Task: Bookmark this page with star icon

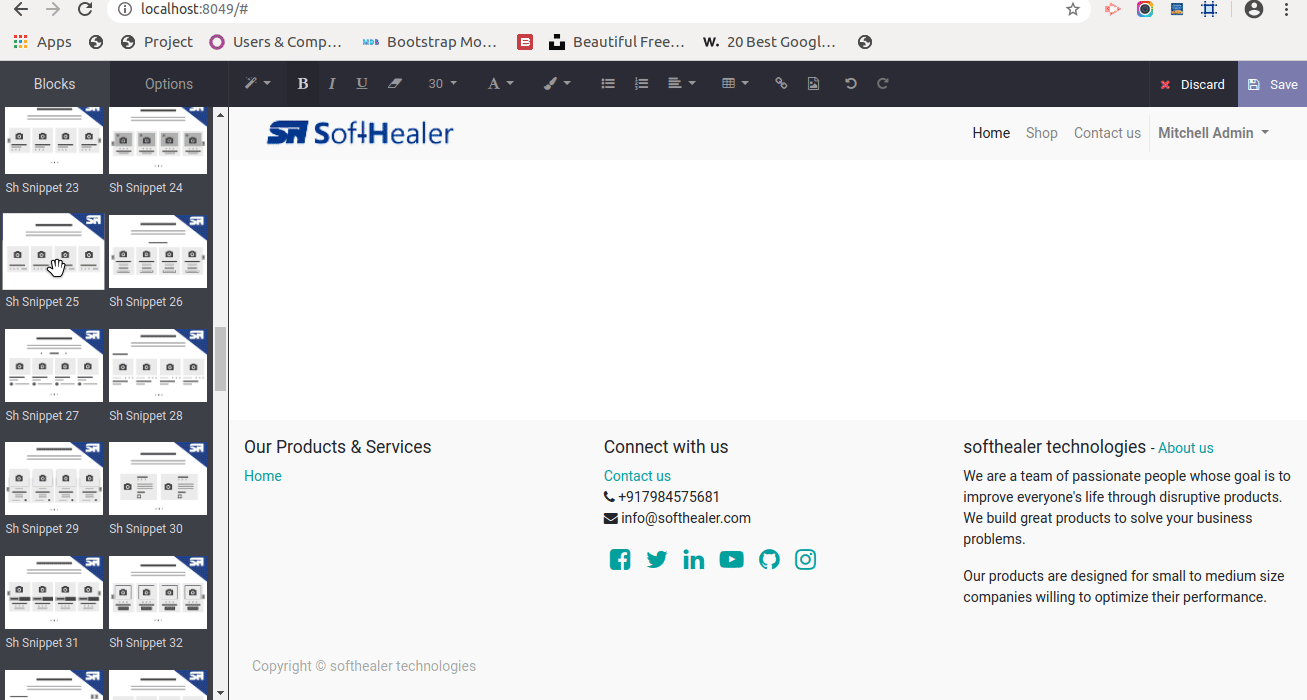Action: pos(1073,9)
